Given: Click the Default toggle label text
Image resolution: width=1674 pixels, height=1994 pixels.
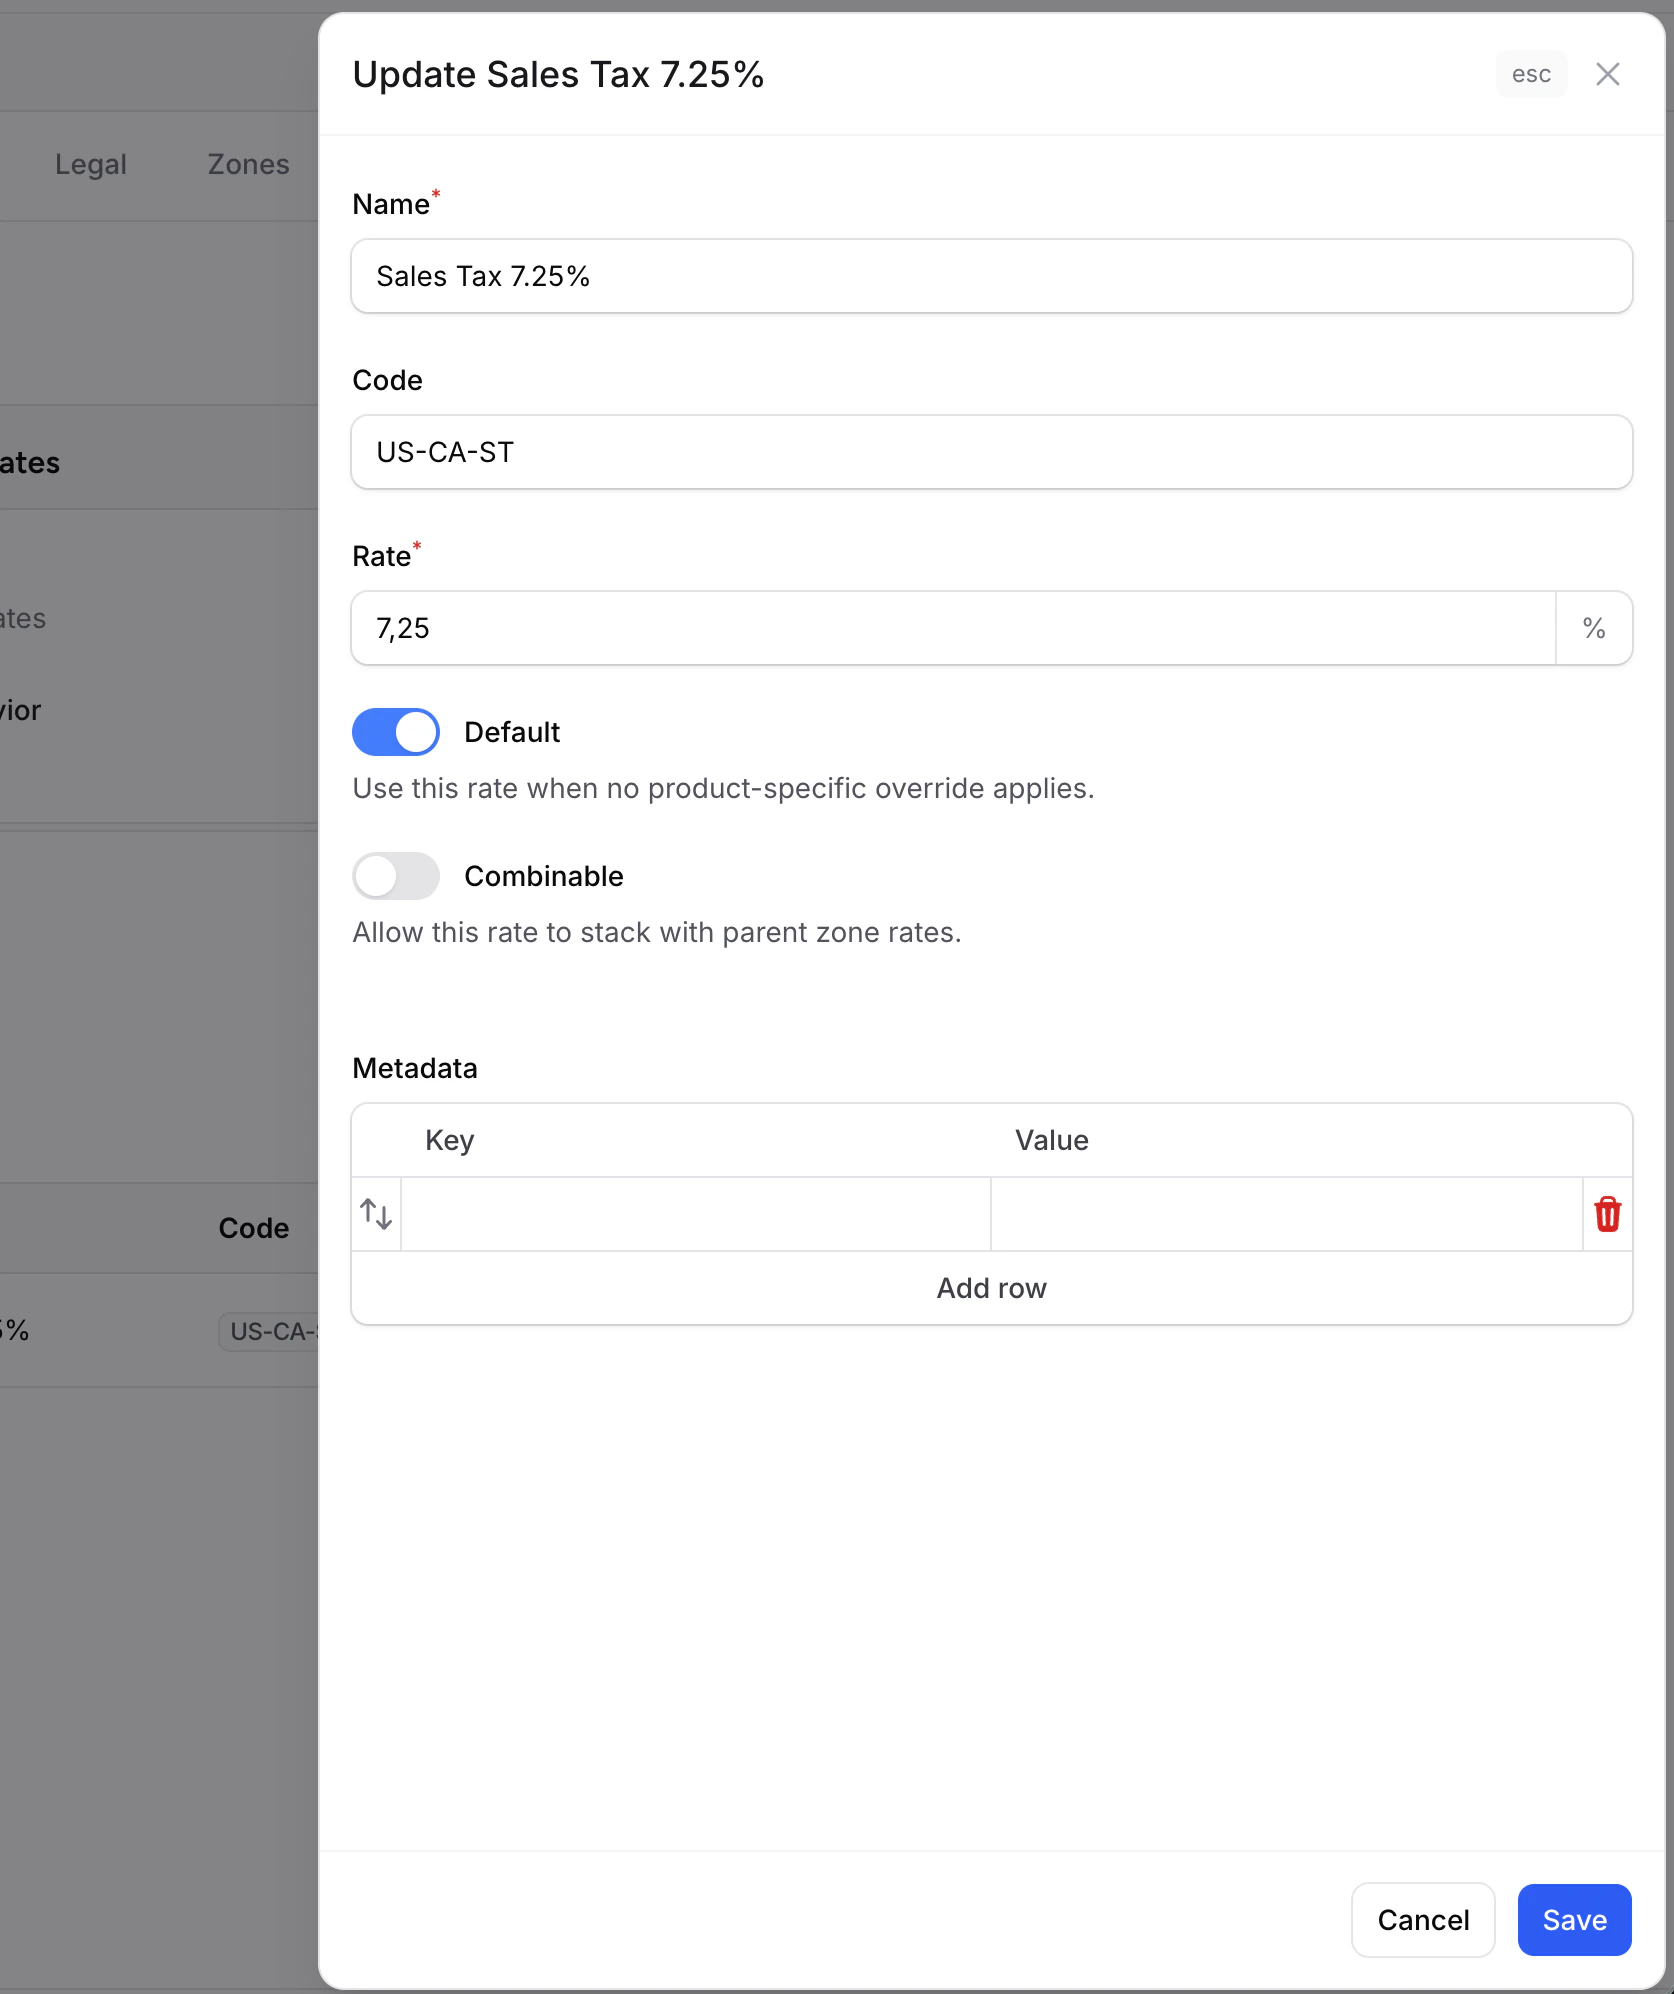Looking at the screenshot, I should pyautogui.click(x=512, y=732).
